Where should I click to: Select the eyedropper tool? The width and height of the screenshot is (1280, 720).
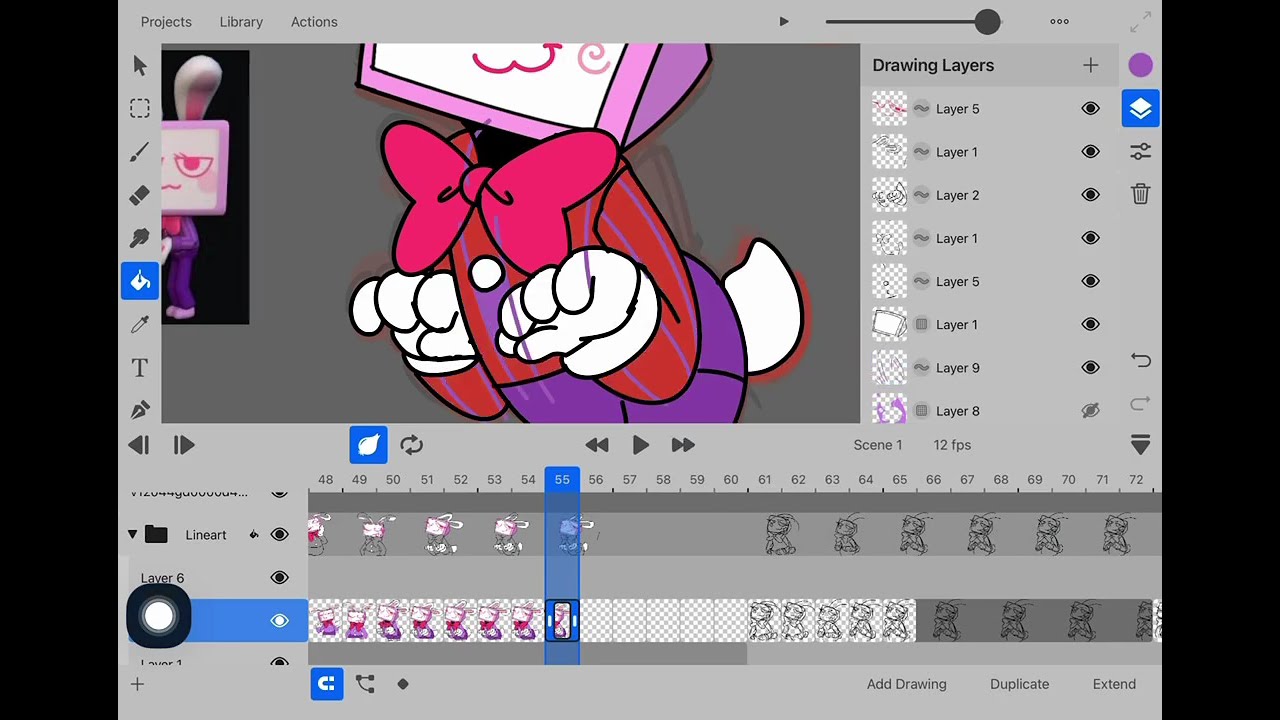[139, 324]
